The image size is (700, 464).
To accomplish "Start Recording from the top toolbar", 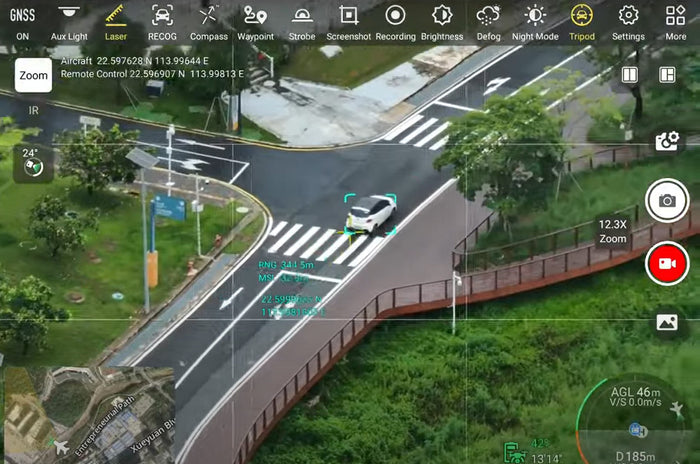I will (395, 20).
